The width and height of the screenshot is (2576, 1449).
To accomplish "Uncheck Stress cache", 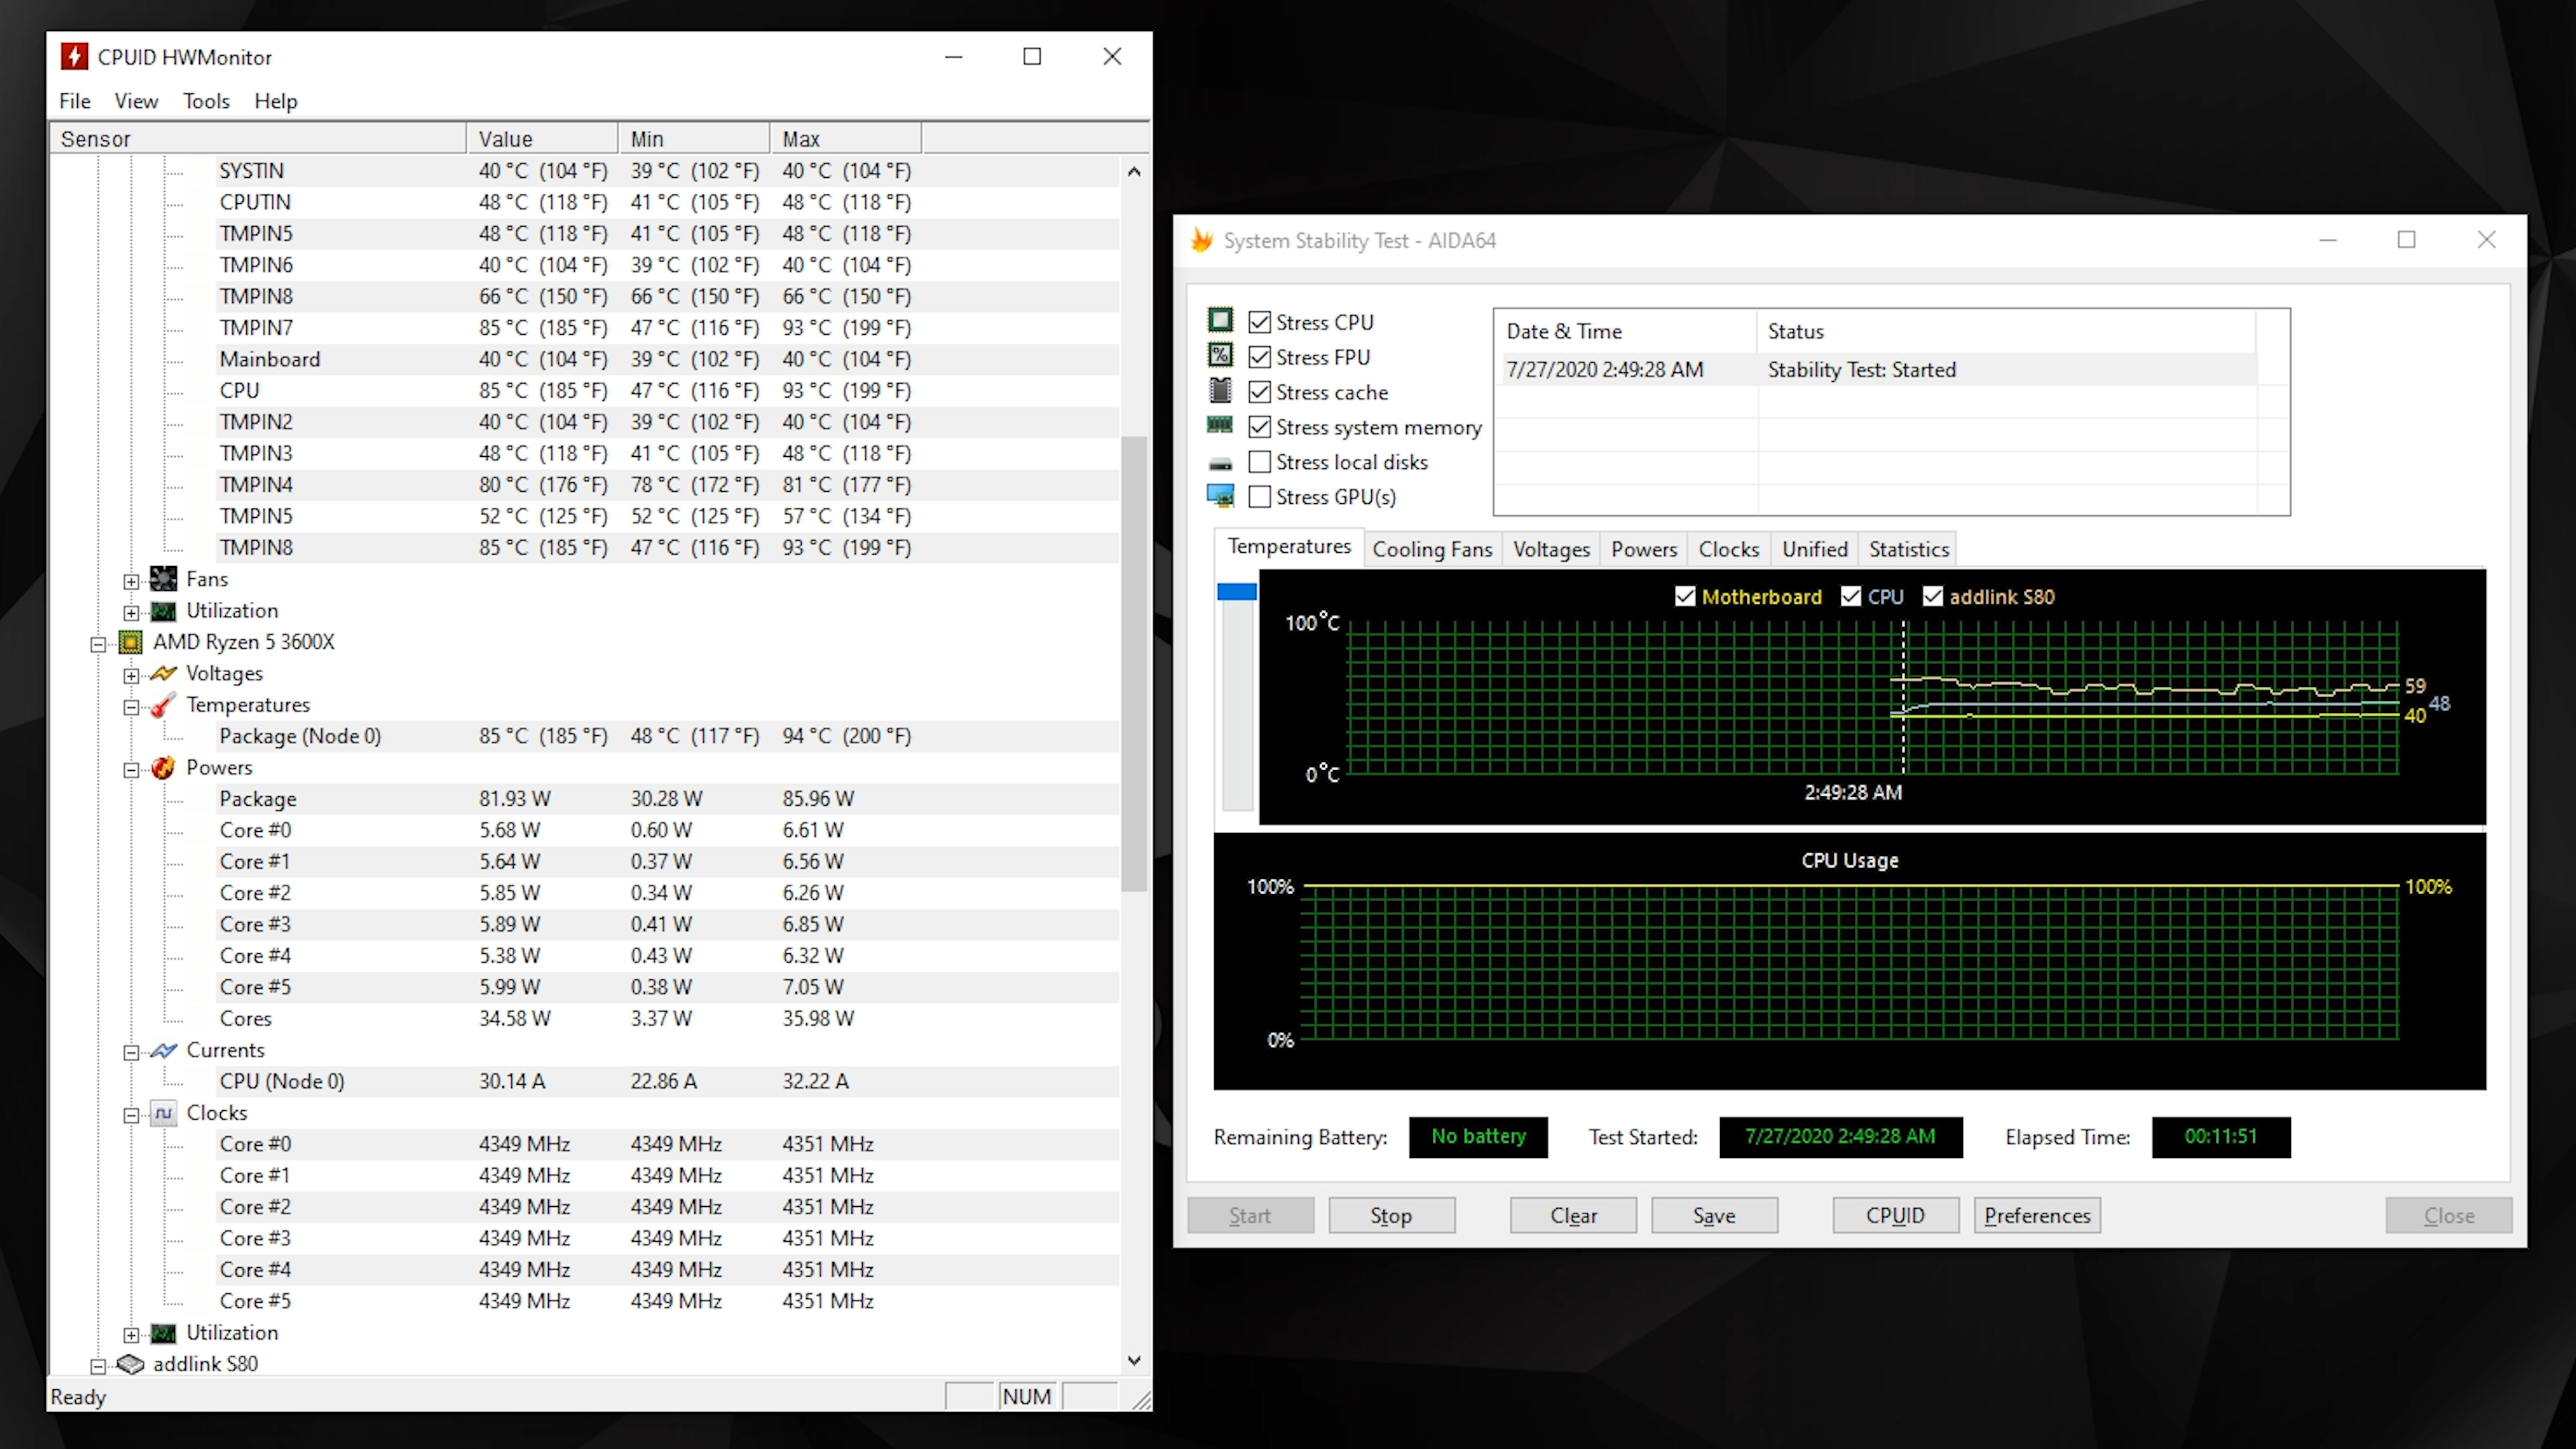I will point(1260,392).
